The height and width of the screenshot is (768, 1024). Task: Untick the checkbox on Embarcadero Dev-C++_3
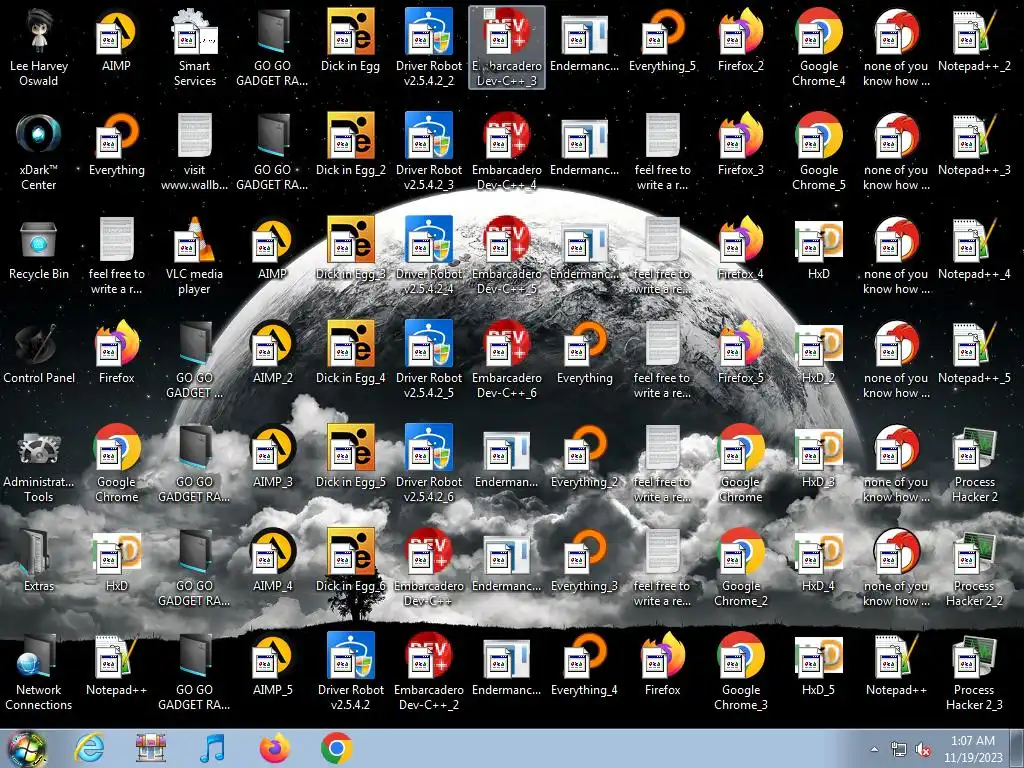click(x=489, y=14)
